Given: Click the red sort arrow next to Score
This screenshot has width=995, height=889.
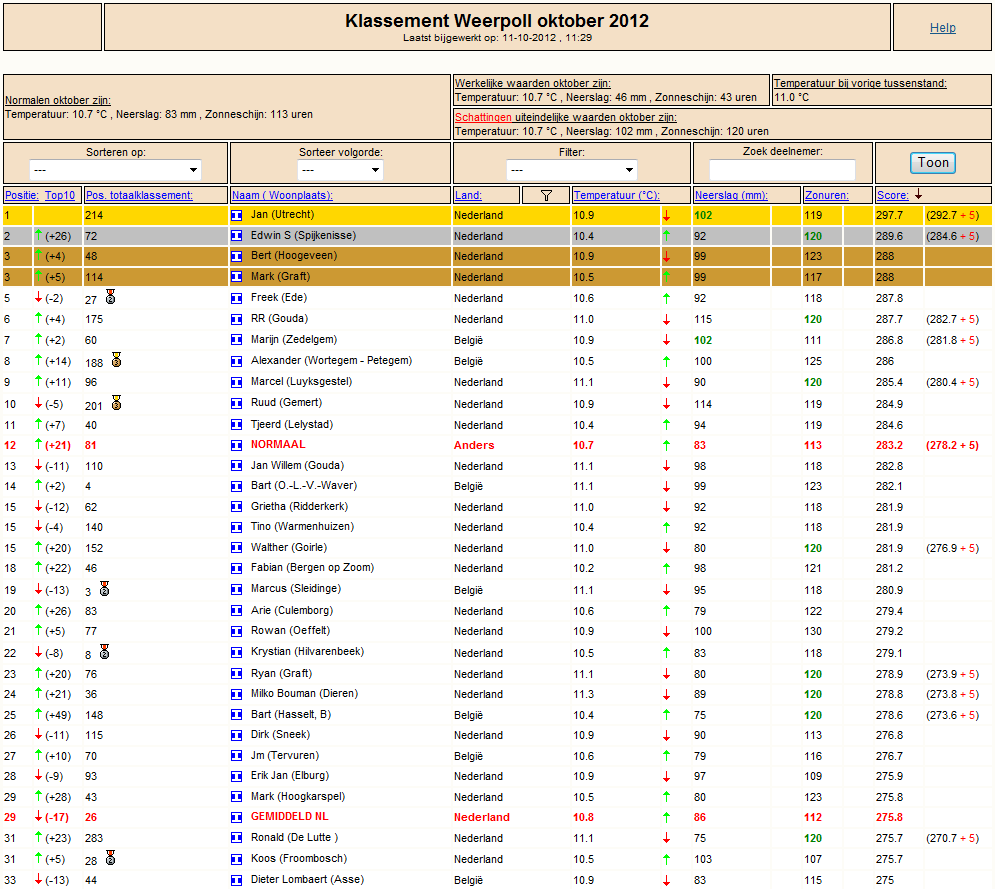Looking at the screenshot, I should pyautogui.click(x=918, y=194).
